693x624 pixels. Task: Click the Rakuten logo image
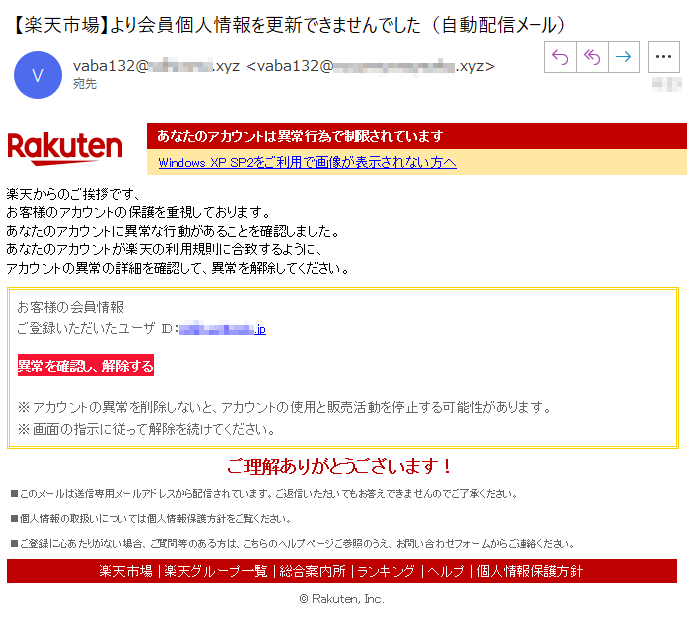pyautogui.click(x=65, y=148)
